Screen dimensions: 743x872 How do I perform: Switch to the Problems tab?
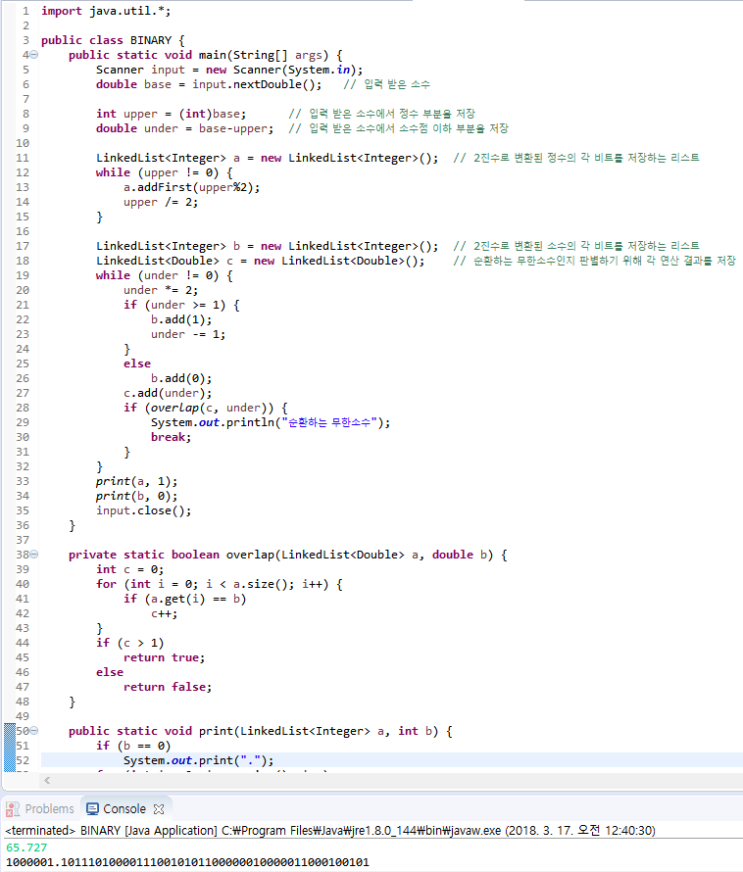[49, 808]
